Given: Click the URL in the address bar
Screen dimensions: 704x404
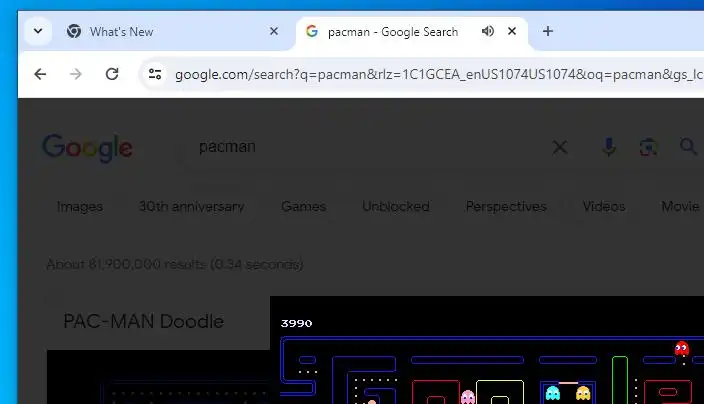Looking at the screenshot, I should click(439, 75).
